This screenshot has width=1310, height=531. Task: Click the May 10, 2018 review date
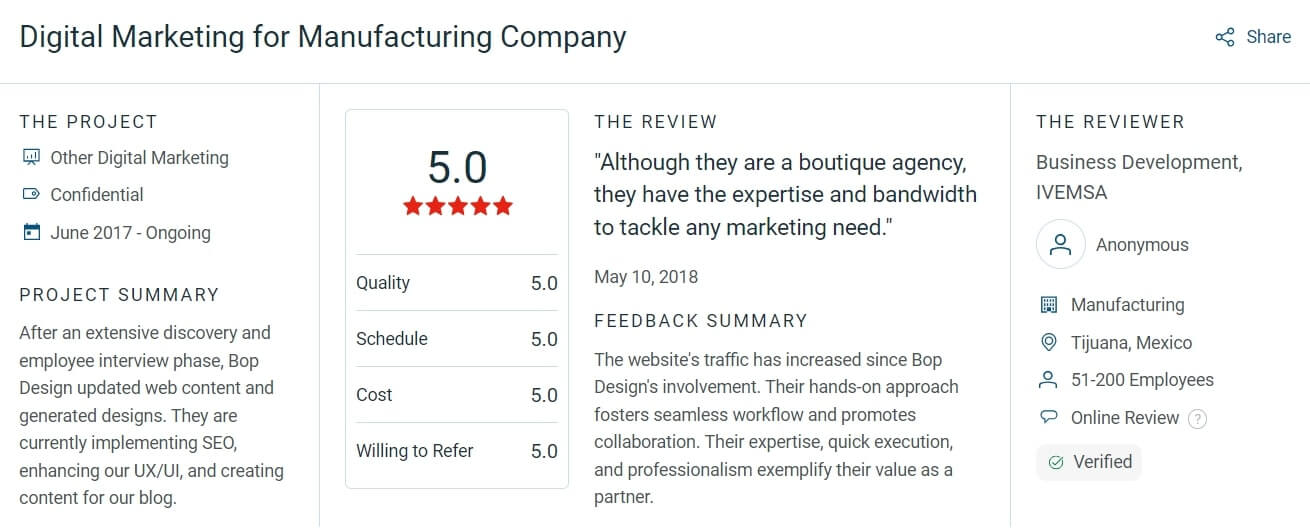(646, 277)
